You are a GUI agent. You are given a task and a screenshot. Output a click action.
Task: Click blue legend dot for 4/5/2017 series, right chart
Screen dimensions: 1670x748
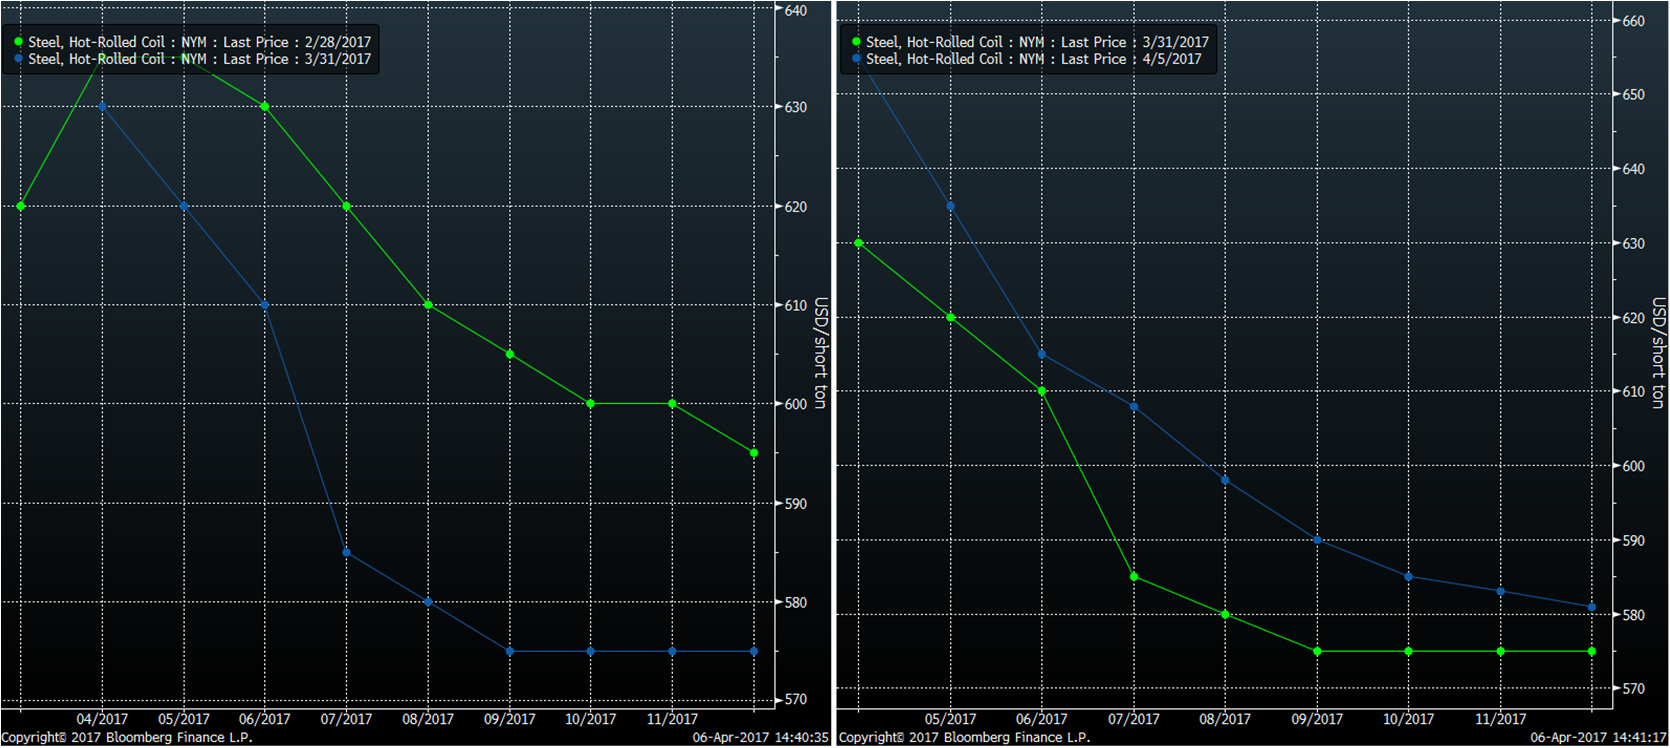point(856,59)
